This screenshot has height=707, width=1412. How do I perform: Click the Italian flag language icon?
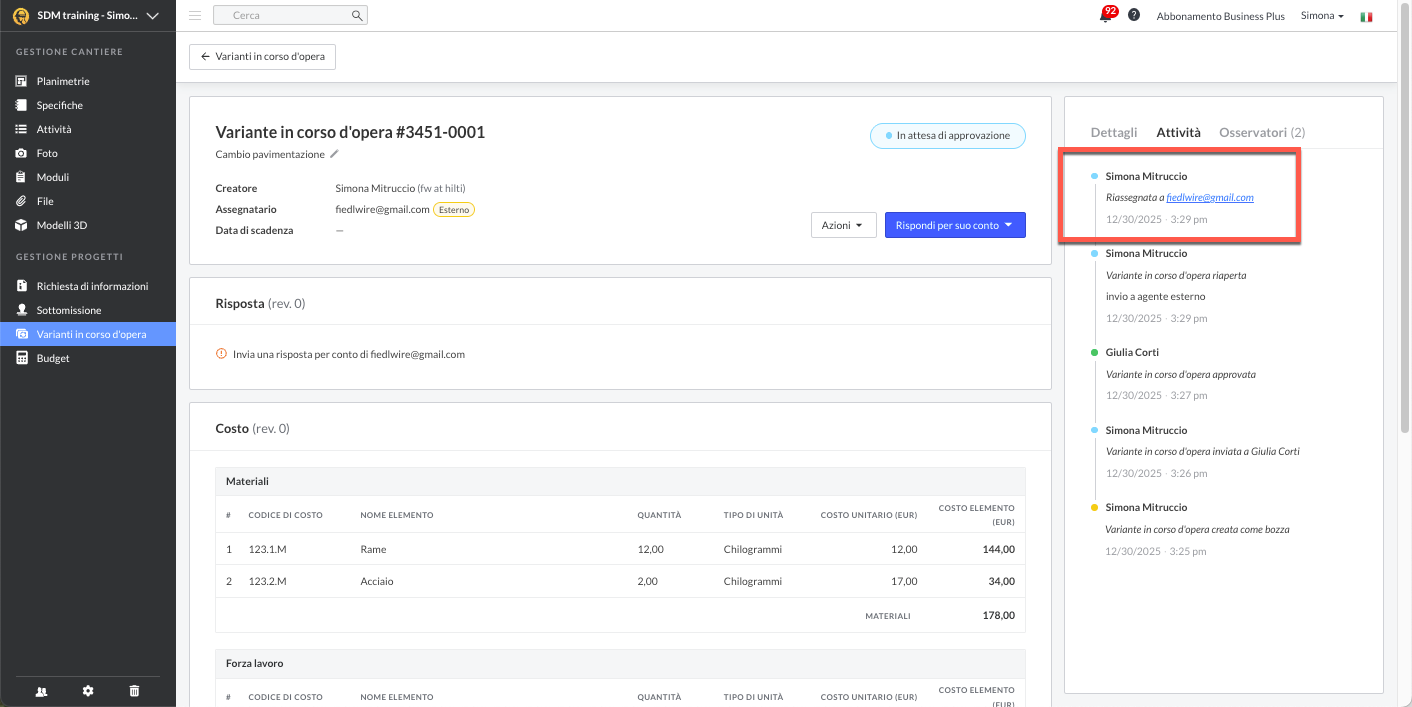tap(1366, 17)
